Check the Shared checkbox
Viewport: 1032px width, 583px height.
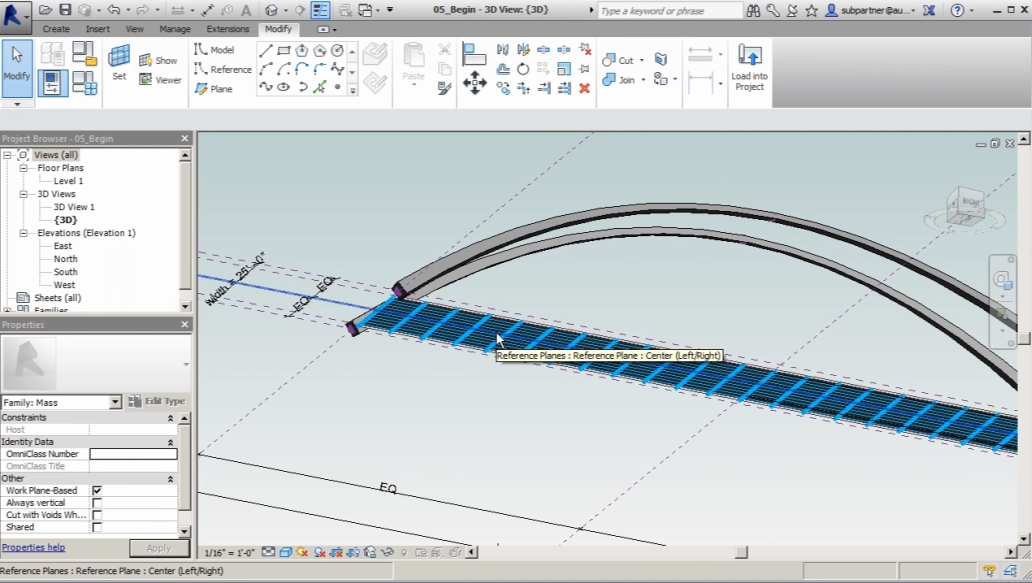pyautogui.click(x=97, y=527)
